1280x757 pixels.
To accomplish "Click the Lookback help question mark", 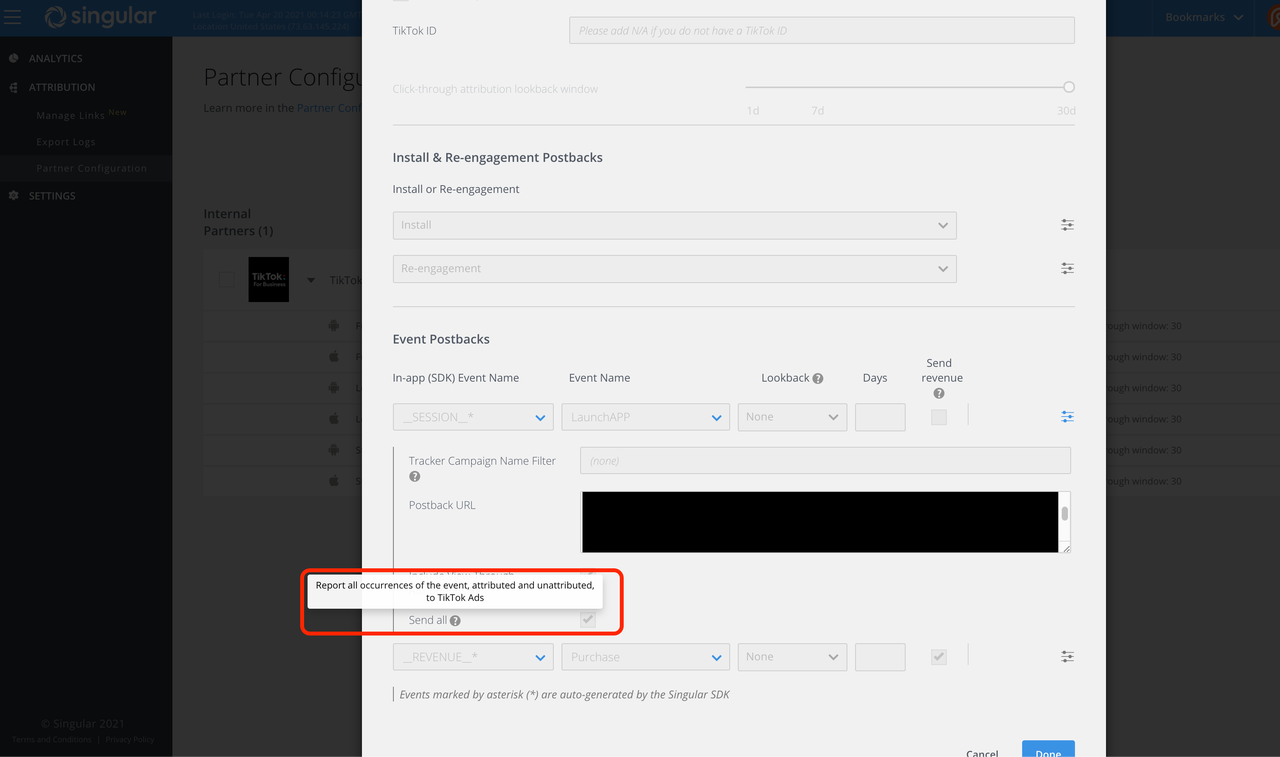I will coord(818,379).
